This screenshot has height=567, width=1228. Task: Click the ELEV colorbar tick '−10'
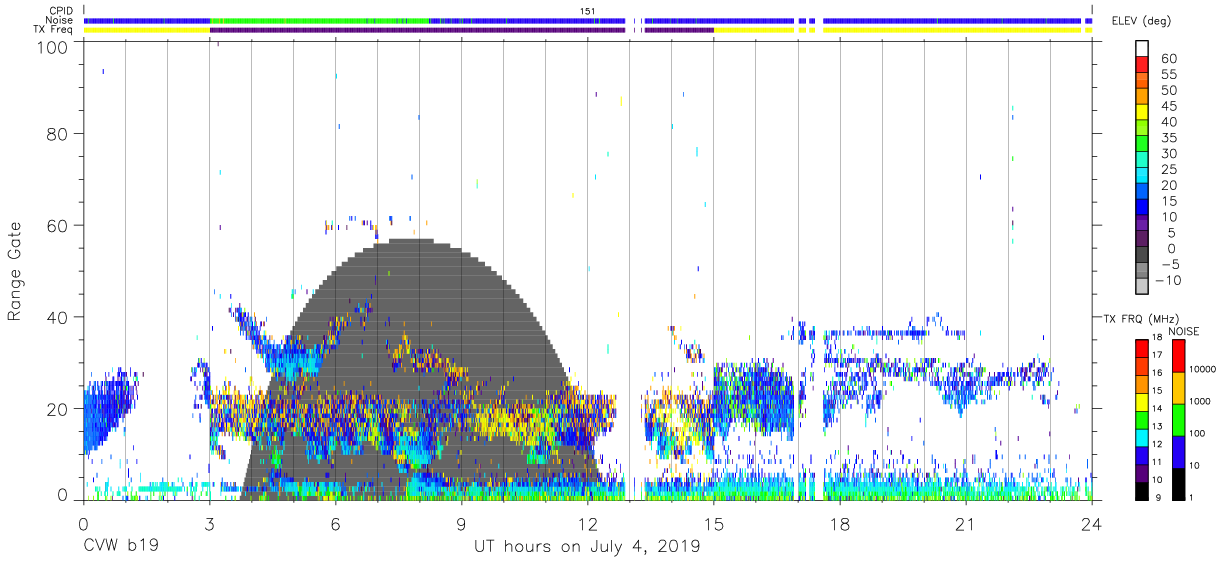point(1166,280)
